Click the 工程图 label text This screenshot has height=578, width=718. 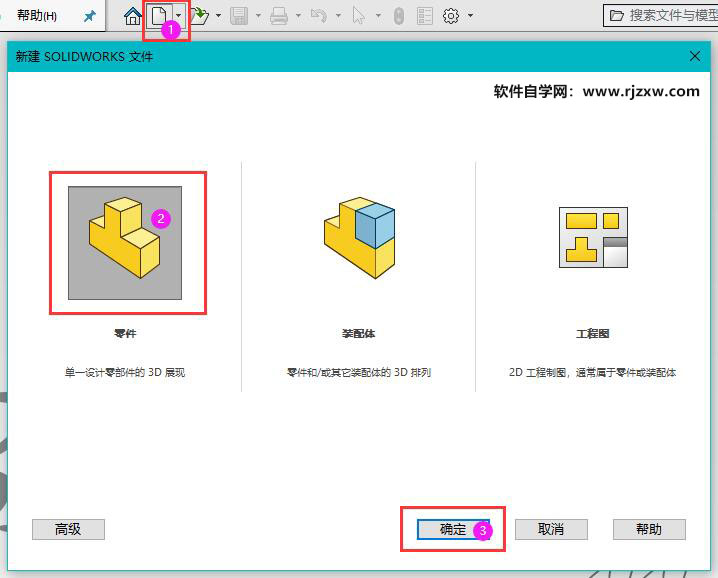[x=593, y=333]
